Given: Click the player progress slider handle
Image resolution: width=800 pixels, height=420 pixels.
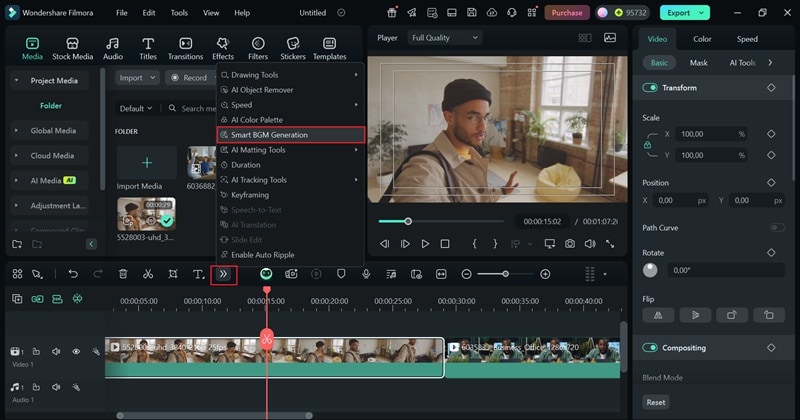Looking at the screenshot, I should (408, 221).
